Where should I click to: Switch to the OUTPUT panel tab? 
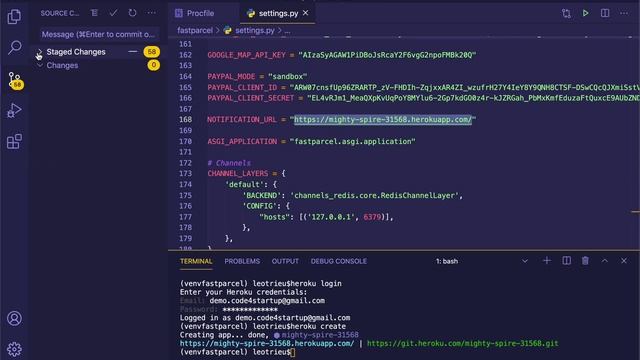click(x=285, y=261)
